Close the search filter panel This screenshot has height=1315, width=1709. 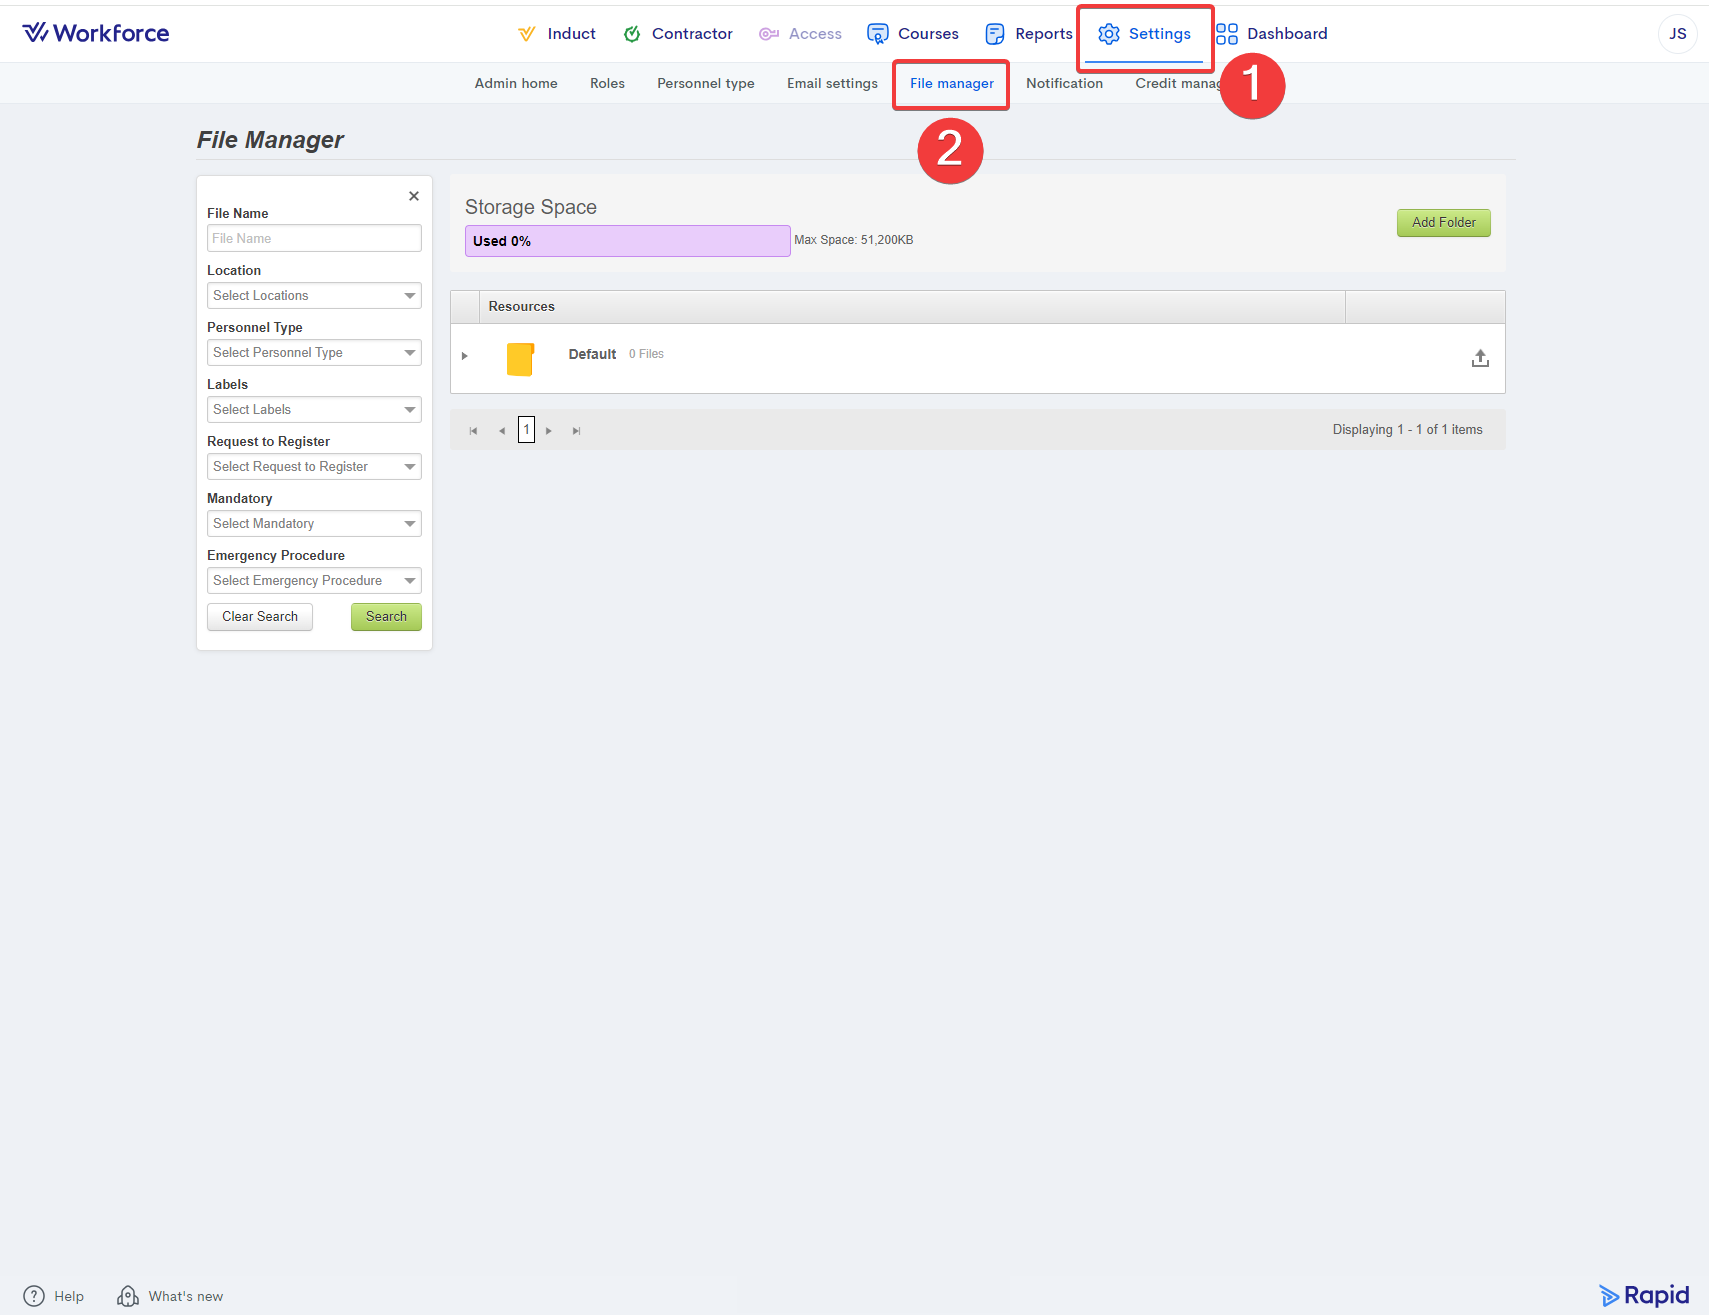(413, 196)
